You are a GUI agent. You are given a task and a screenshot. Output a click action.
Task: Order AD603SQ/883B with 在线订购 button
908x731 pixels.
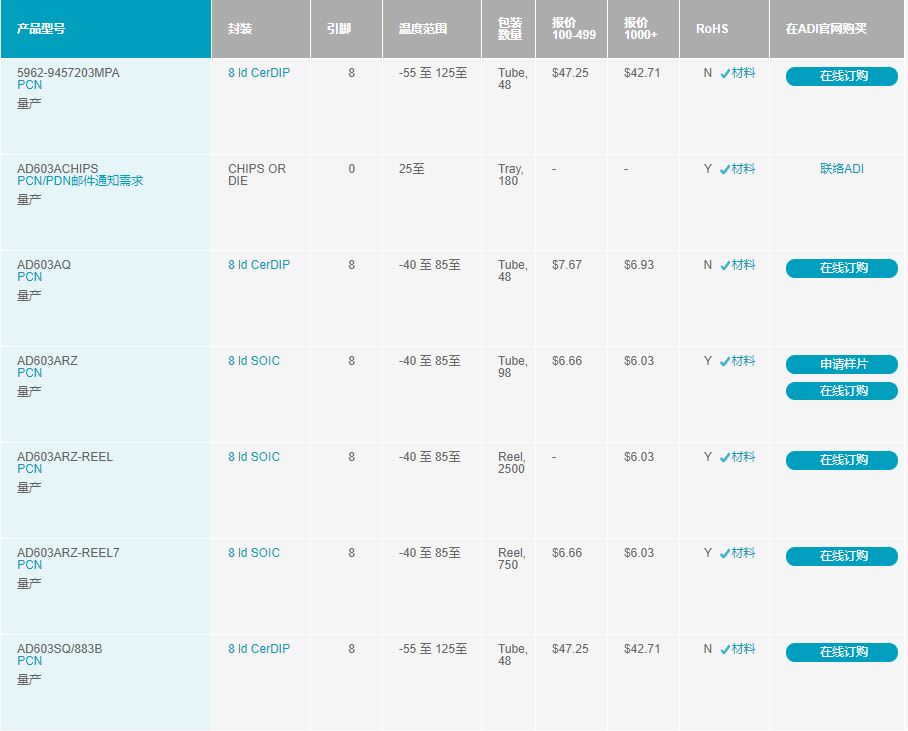tap(842, 652)
